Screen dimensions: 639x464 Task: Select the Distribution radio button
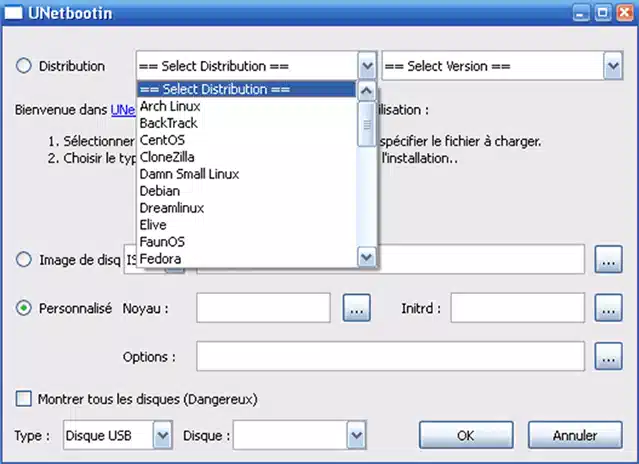(x=24, y=66)
